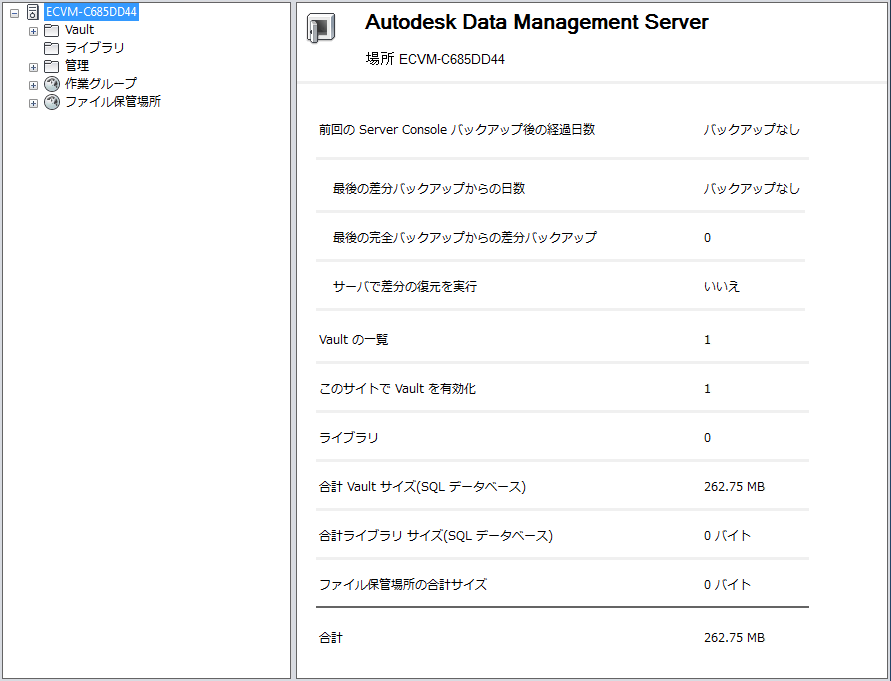Expand the ファイル保管場所 tree node
The height and width of the screenshot is (681, 891).
33,103
